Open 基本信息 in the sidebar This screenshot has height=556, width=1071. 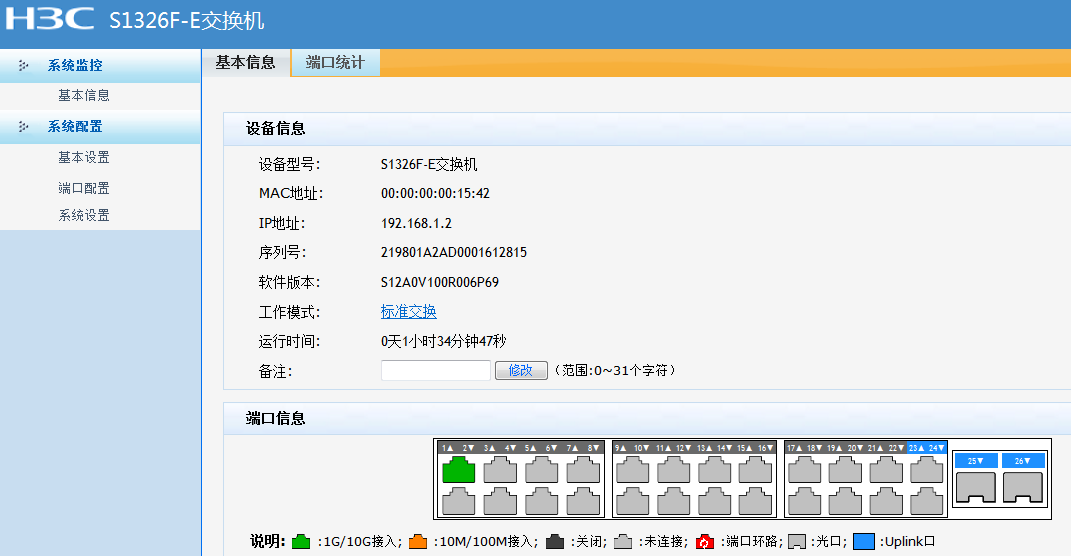click(84, 96)
